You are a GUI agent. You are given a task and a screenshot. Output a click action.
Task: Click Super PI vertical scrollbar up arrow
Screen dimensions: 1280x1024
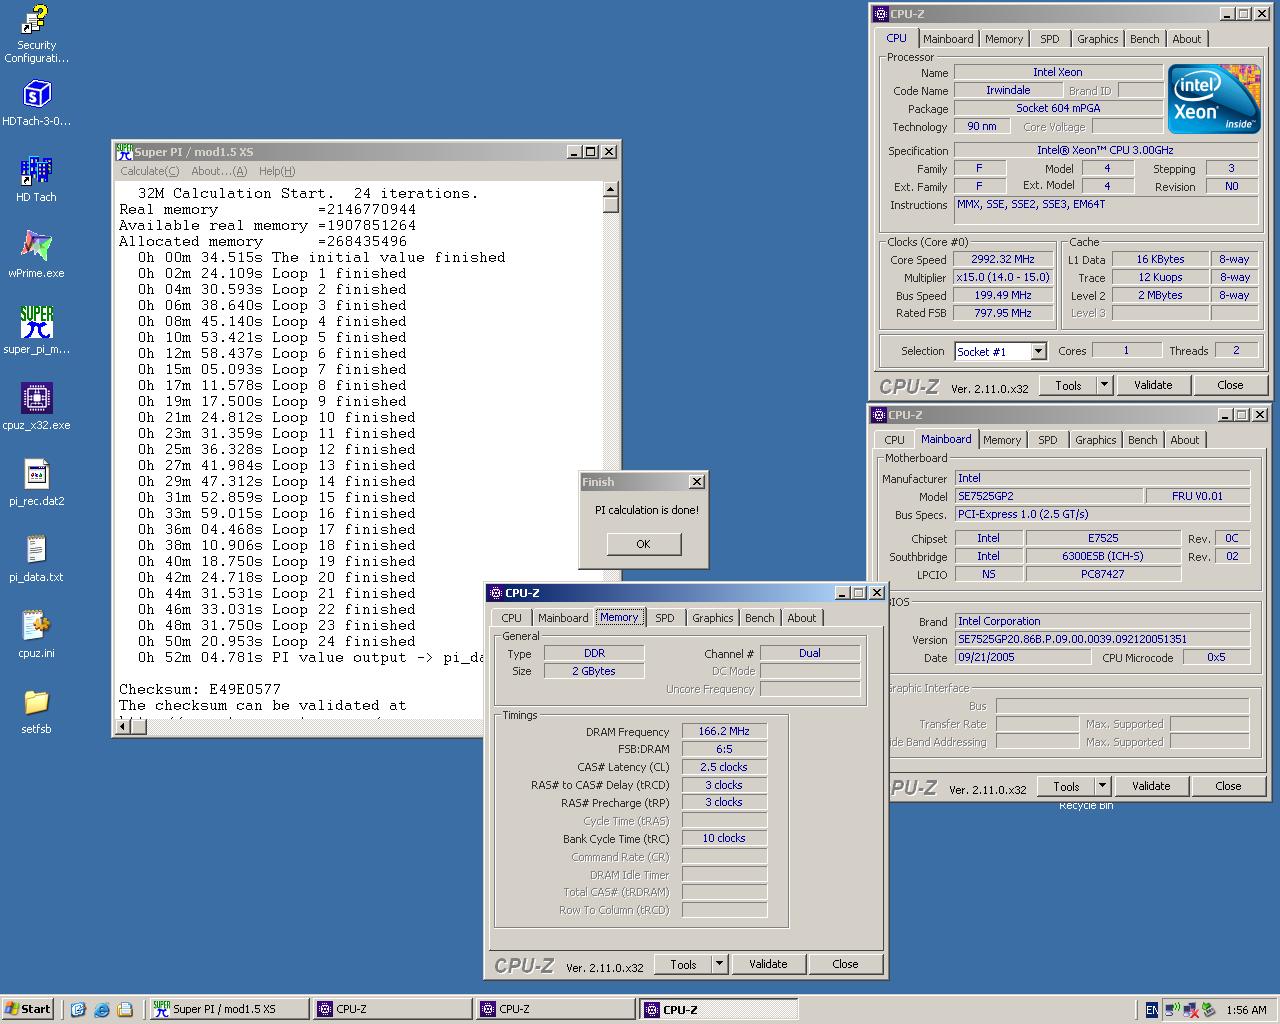tap(611, 189)
